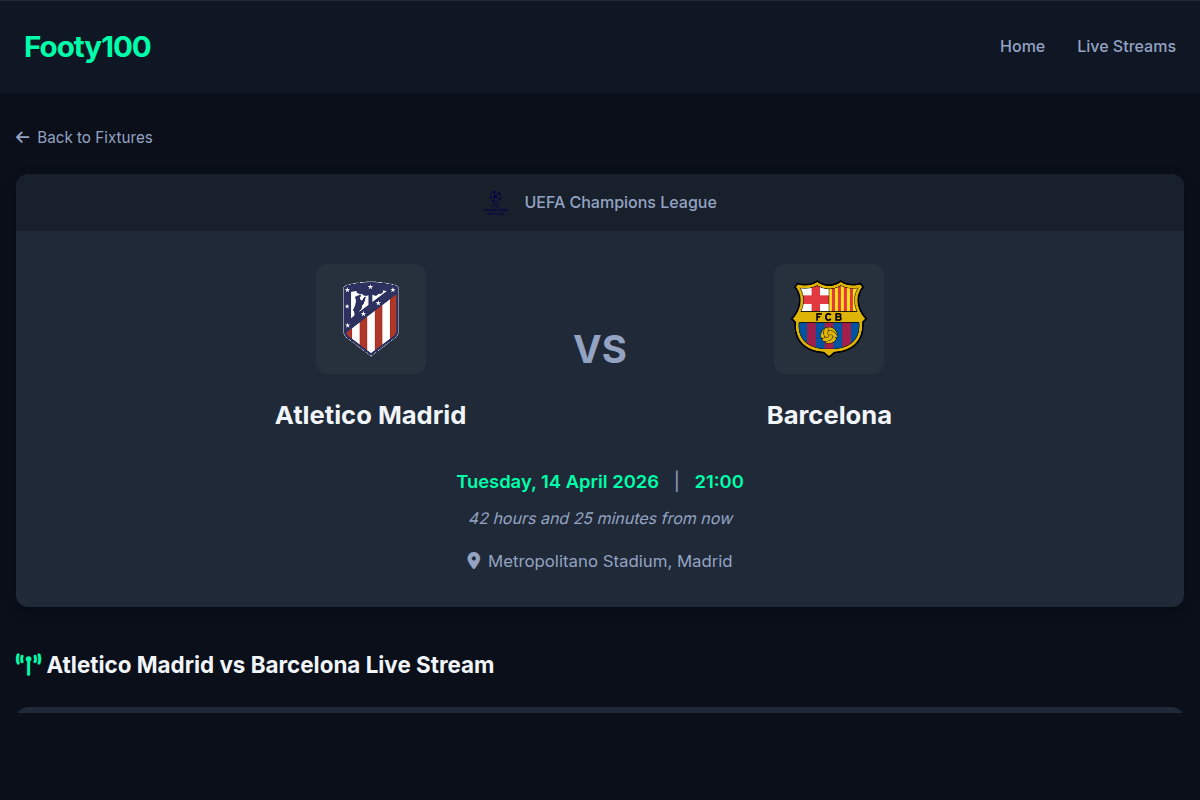Open the Live Streams navigation item
This screenshot has width=1200, height=800.
1126,46
